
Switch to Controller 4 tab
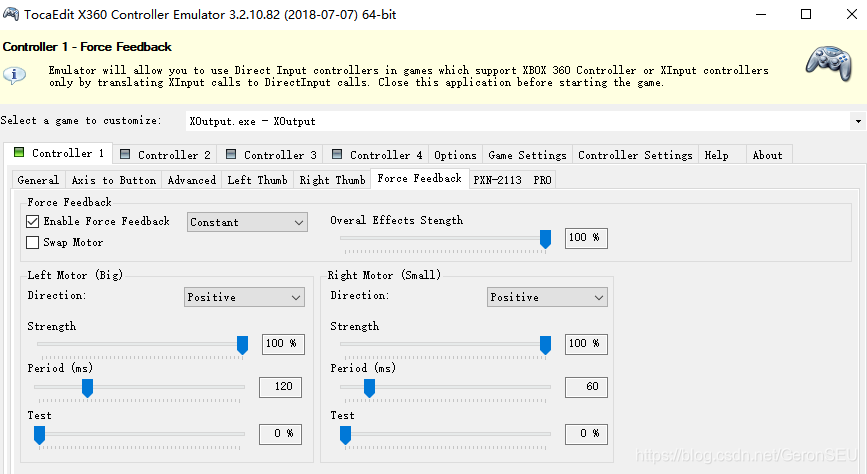377,155
